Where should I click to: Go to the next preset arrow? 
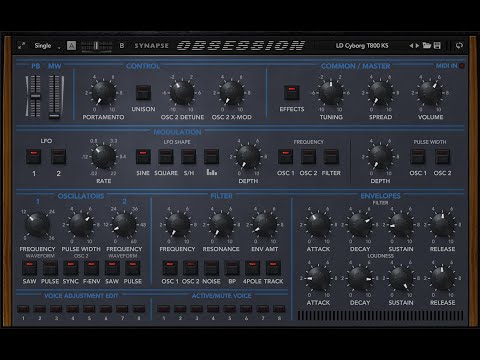coord(417,46)
